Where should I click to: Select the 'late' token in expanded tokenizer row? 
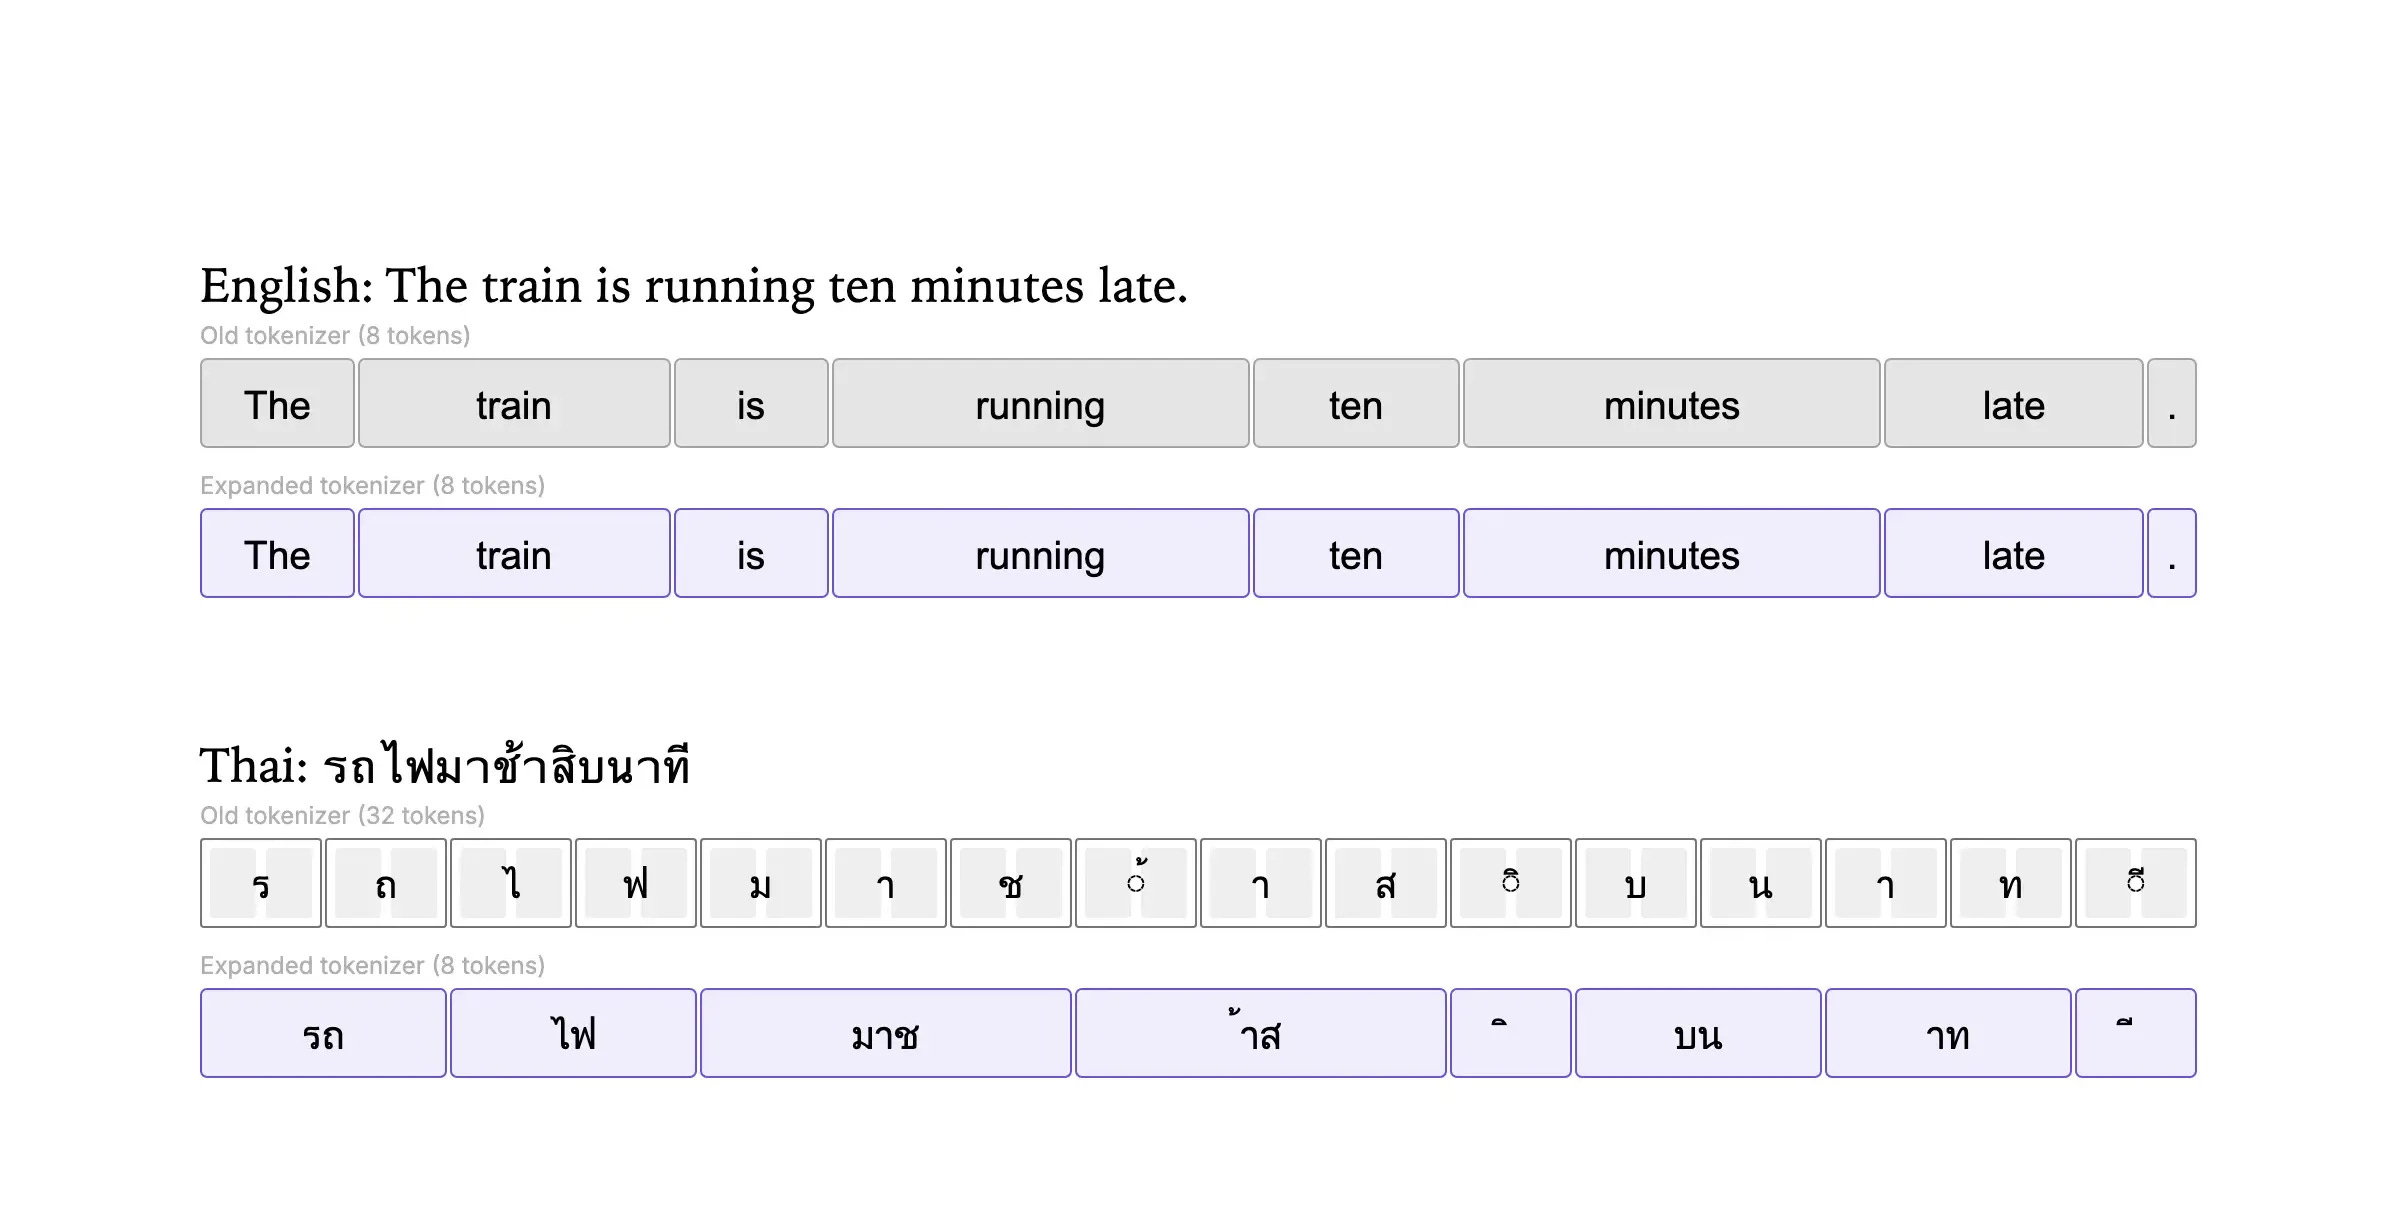(x=2014, y=553)
